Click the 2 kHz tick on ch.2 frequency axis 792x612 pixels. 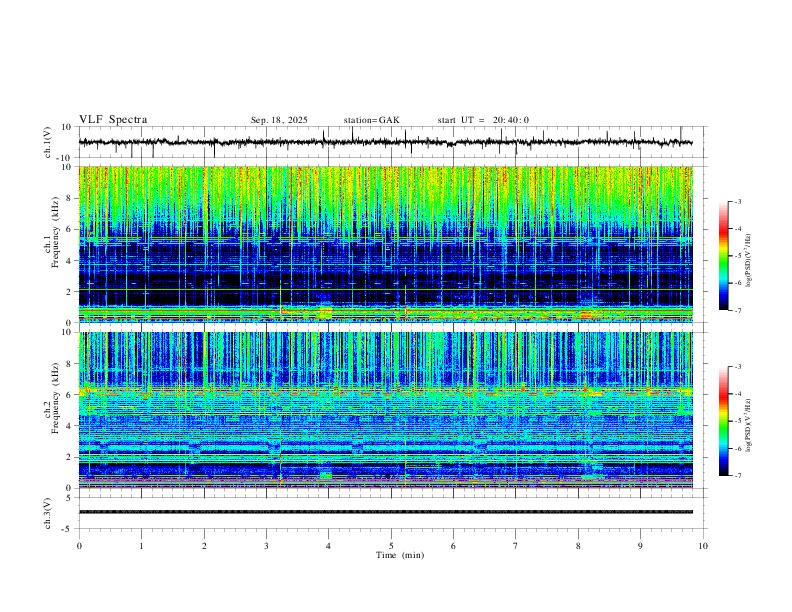pyautogui.click(x=70, y=457)
